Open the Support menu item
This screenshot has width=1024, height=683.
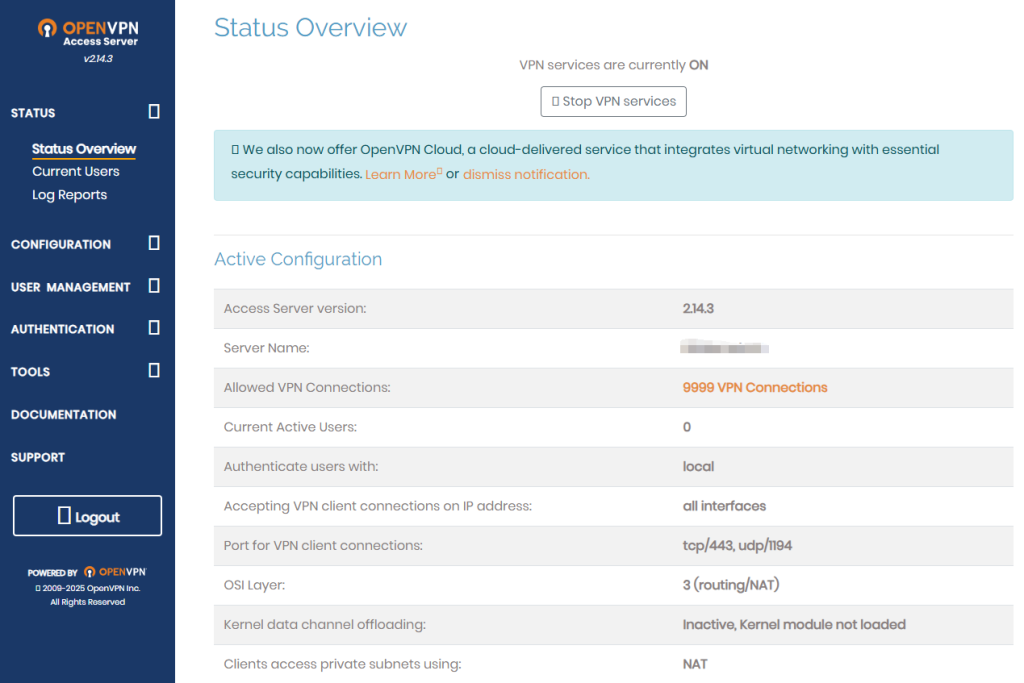[x=38, y=457]
